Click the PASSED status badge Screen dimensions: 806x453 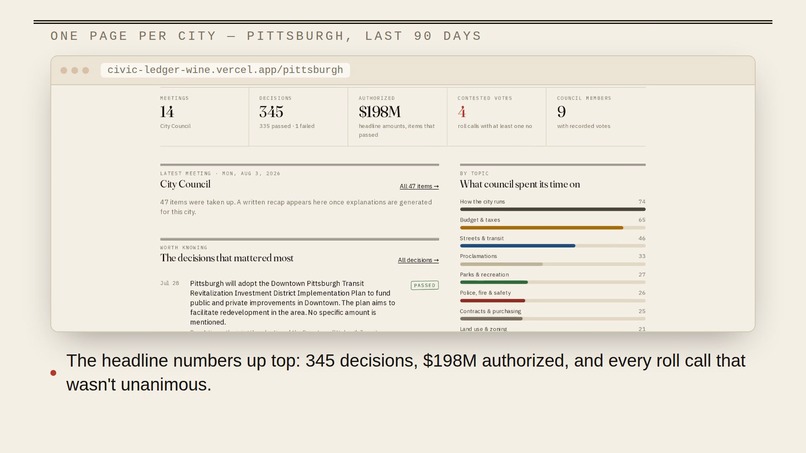425,285
